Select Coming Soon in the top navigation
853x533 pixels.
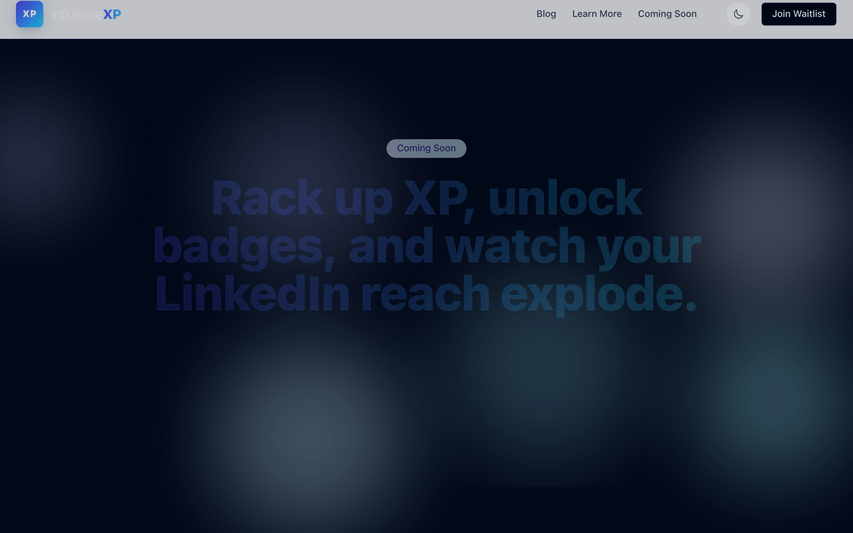(667, 14)
